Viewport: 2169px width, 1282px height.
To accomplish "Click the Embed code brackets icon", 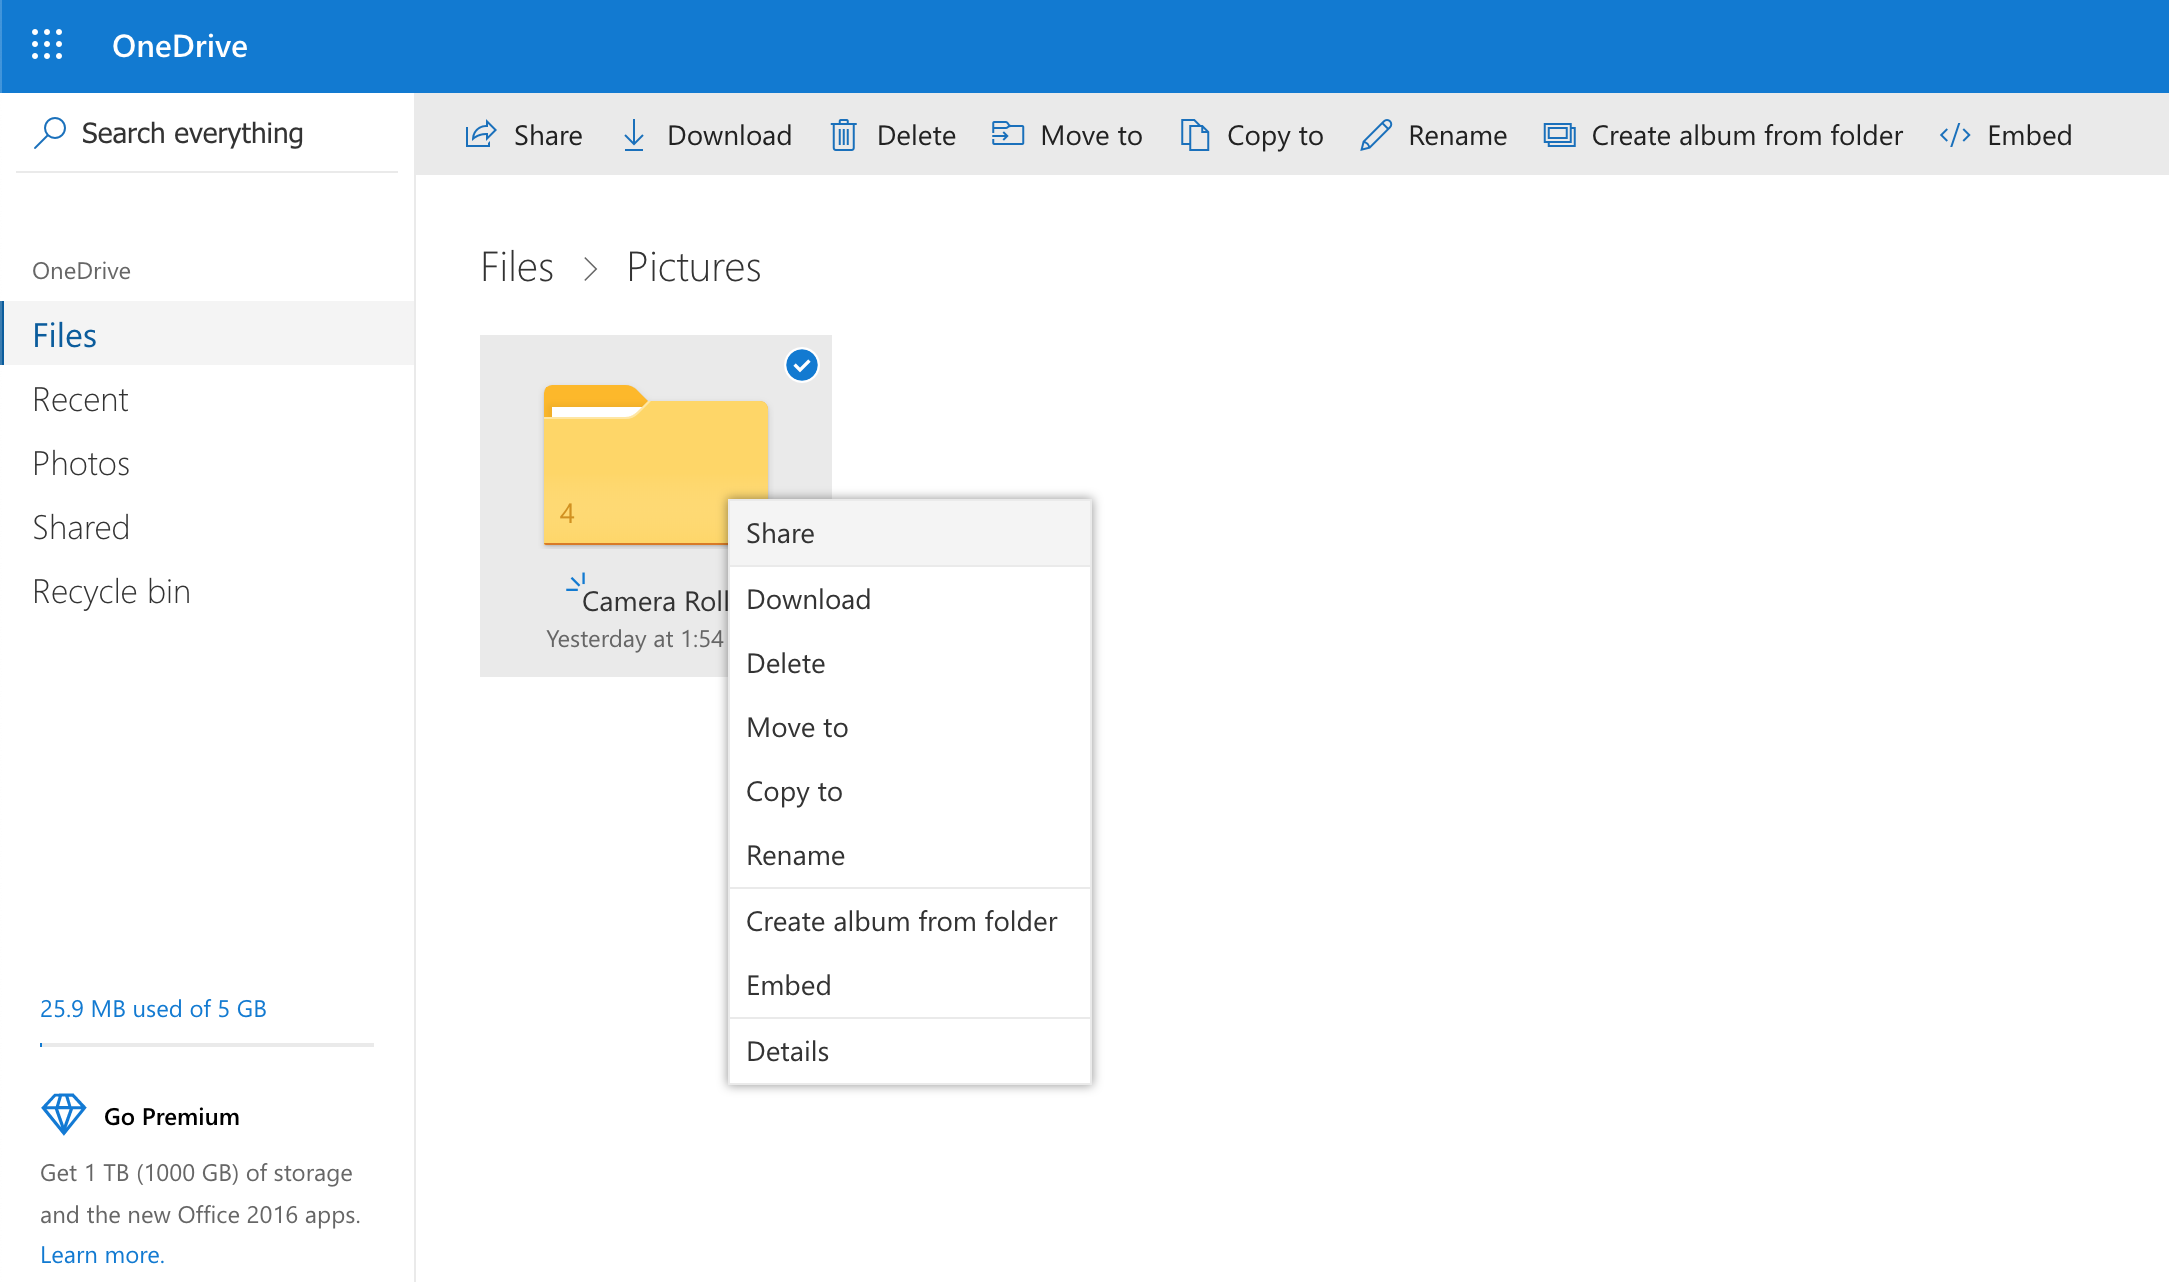I will click(1955, 135).
